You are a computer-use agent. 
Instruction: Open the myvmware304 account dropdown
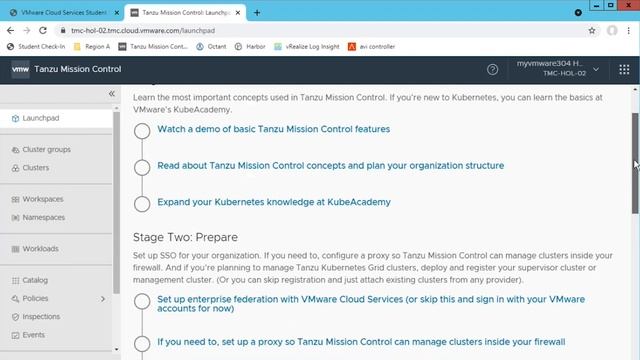click(558, 69)
